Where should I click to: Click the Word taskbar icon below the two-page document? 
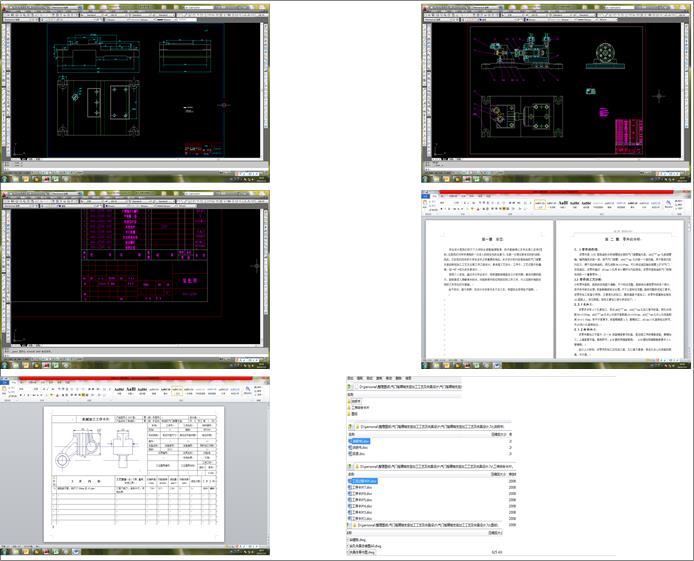pos(497,365)
